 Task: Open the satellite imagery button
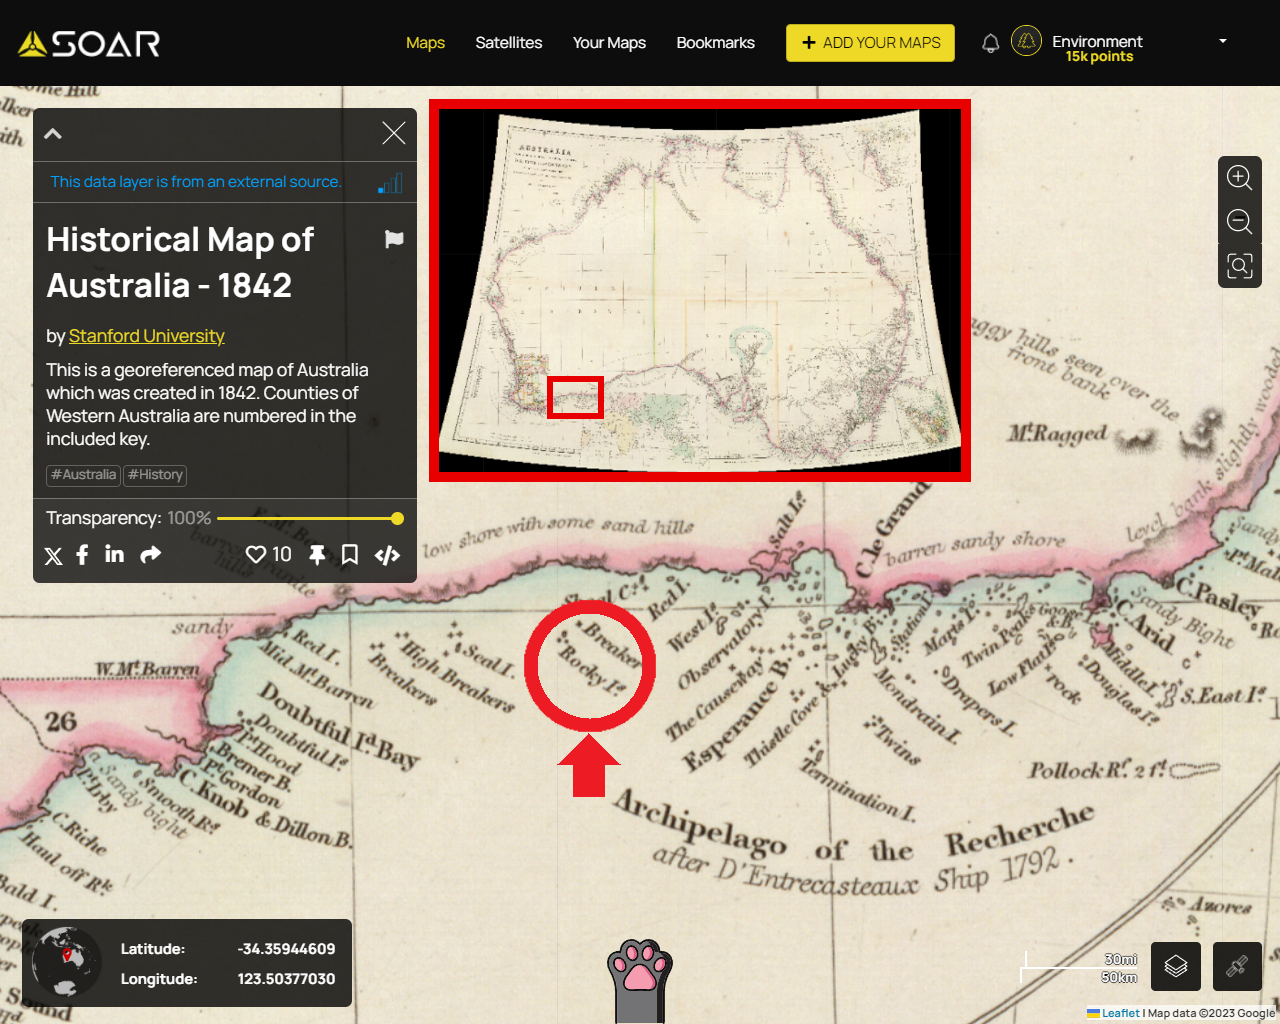(1237, 966)
